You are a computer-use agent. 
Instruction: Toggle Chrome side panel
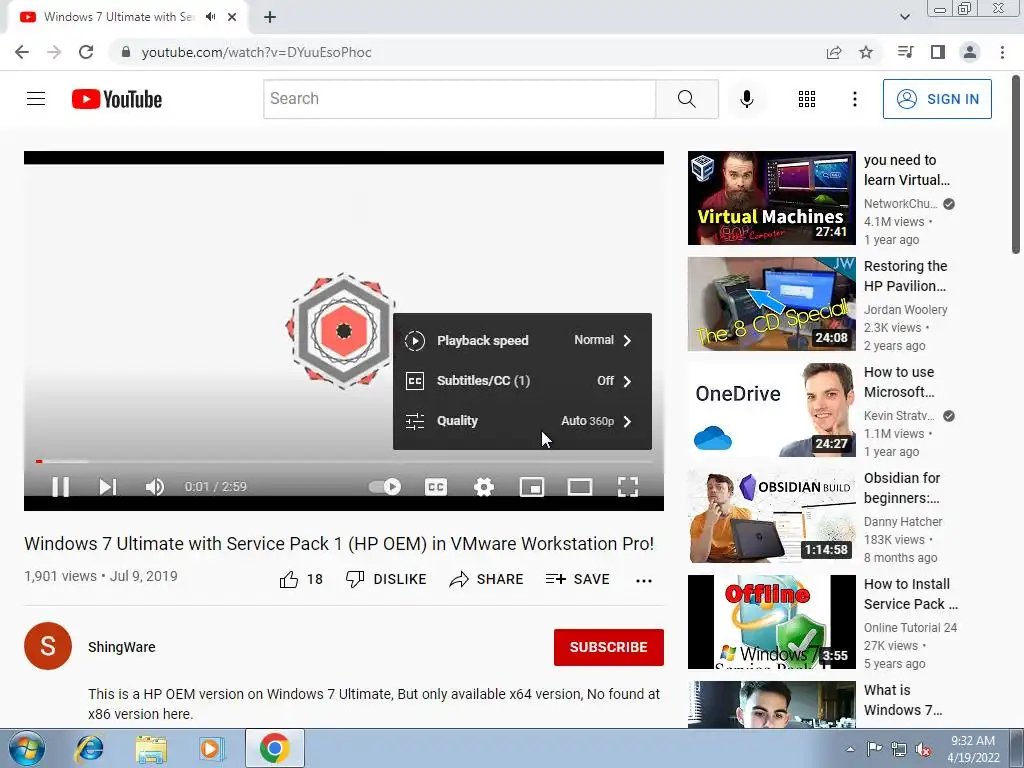(938, 52)
